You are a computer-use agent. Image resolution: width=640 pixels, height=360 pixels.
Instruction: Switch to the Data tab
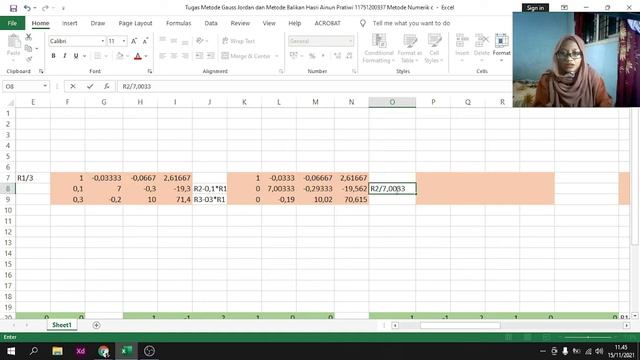[211, 23]
